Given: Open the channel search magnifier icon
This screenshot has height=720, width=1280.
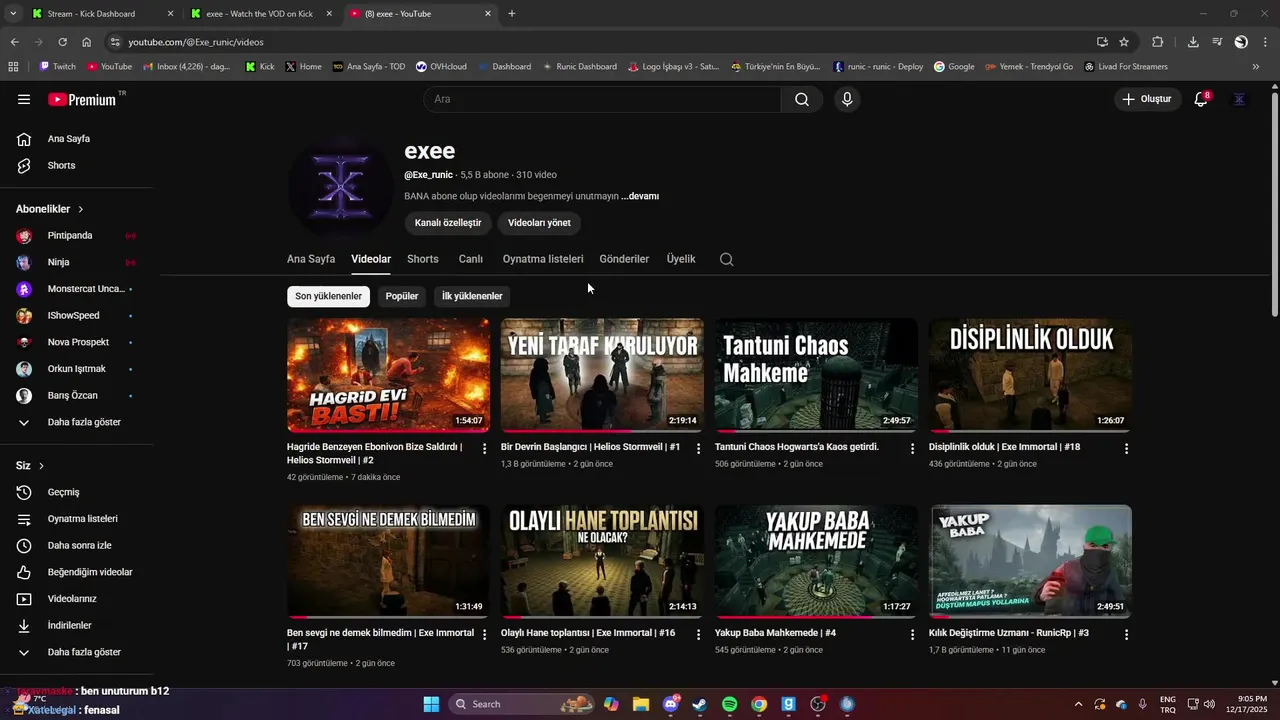Looking at the screenshot, I should coord(727,259).
